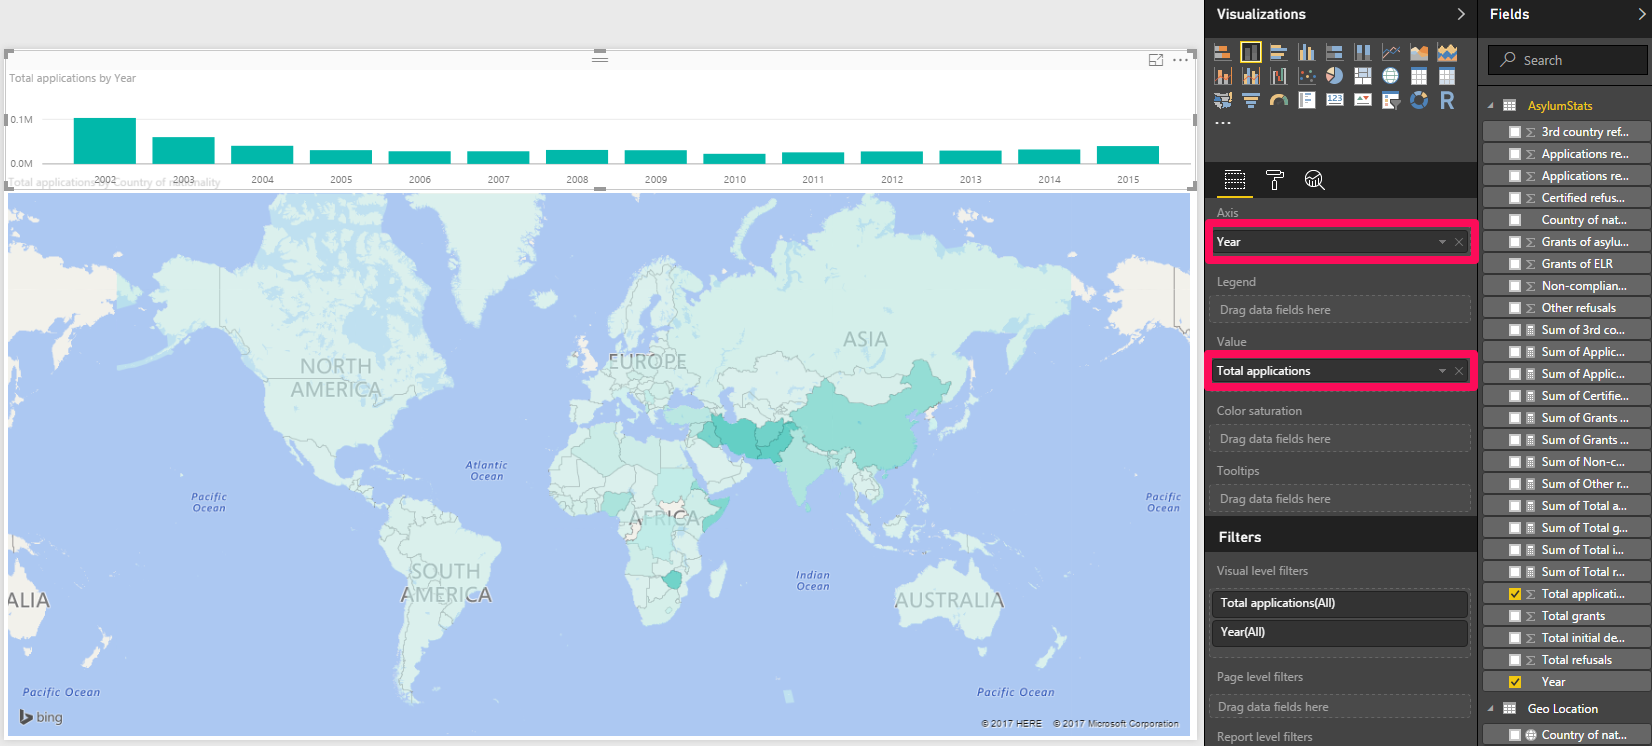Collapse the AsylumStats table

coord(1490,106)
